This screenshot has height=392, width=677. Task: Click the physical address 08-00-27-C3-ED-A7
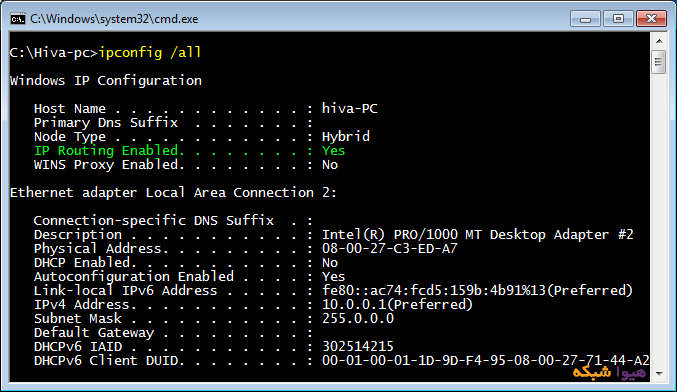[x=389, y=249]
